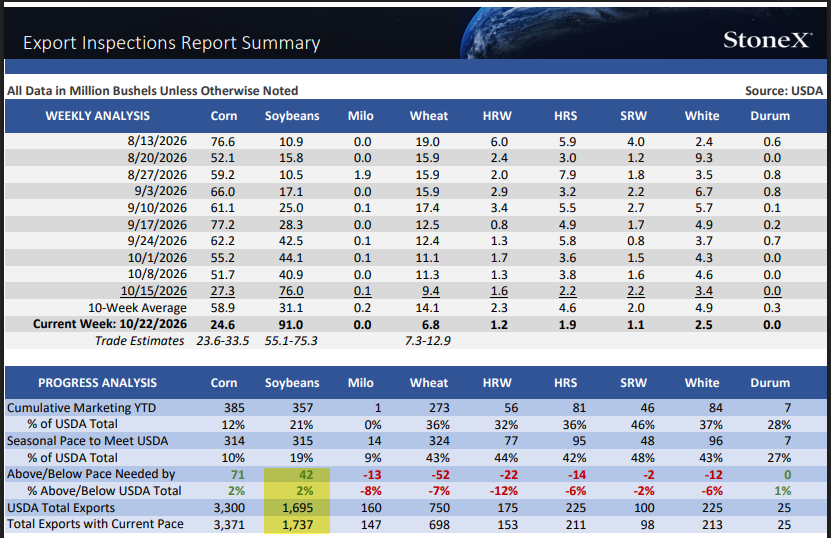
Task: Click the underlined date 10/15/2026
Action: click(154, 291)
